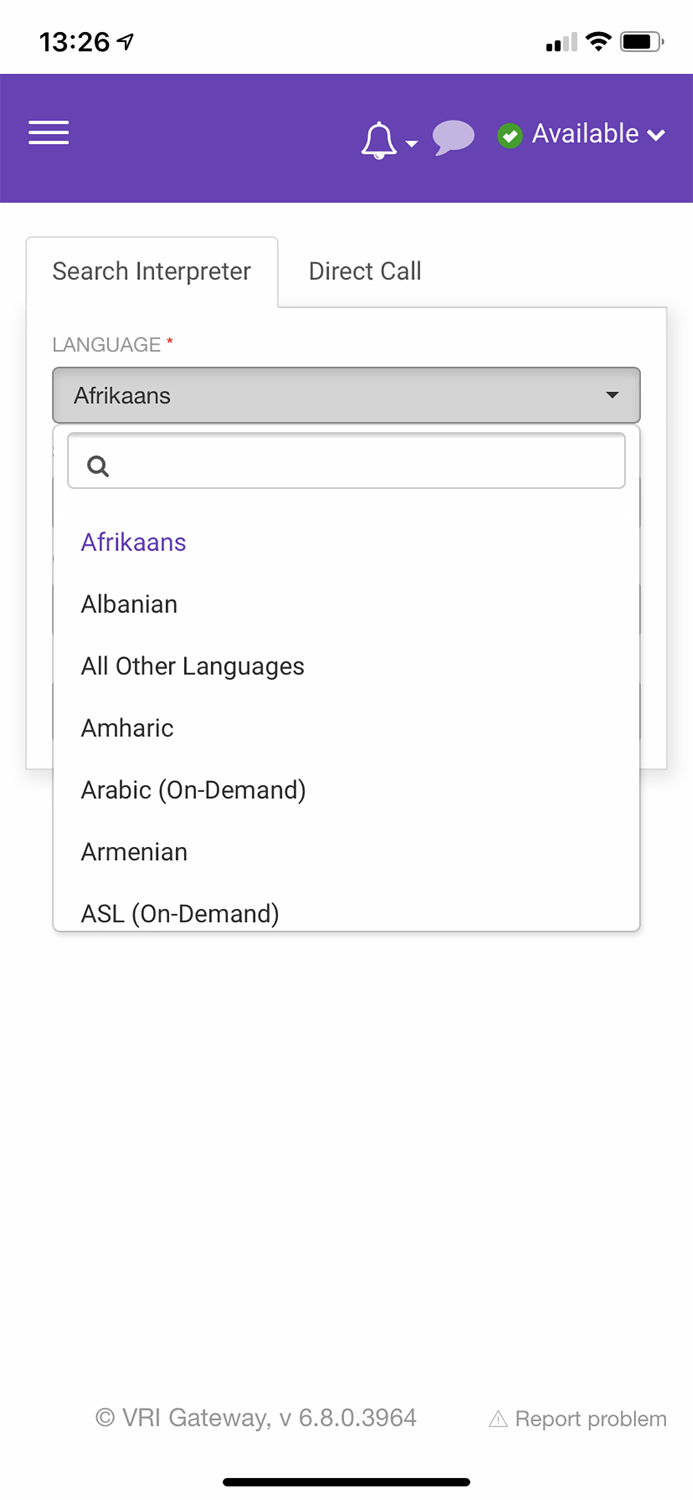Select the All Other Languages option
The width and height of the screenshot is (693, 1500).
(x=193, y=666)
